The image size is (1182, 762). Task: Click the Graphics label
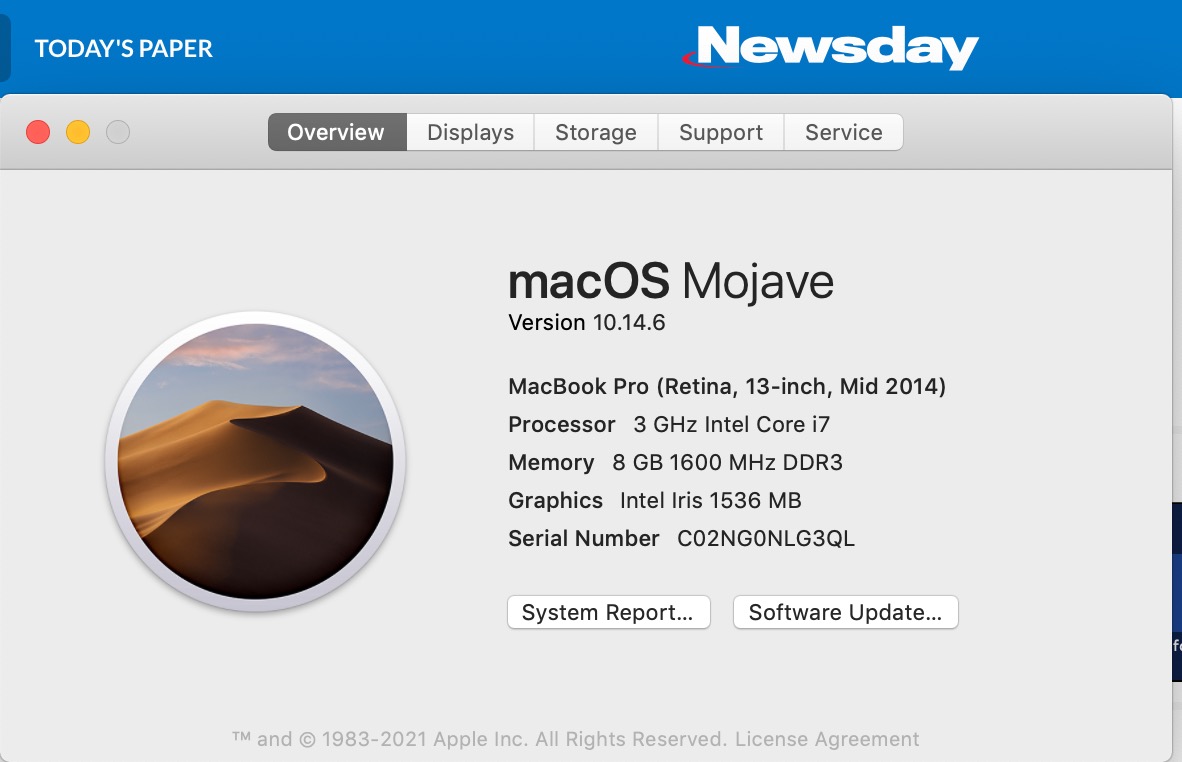(556, 500)
